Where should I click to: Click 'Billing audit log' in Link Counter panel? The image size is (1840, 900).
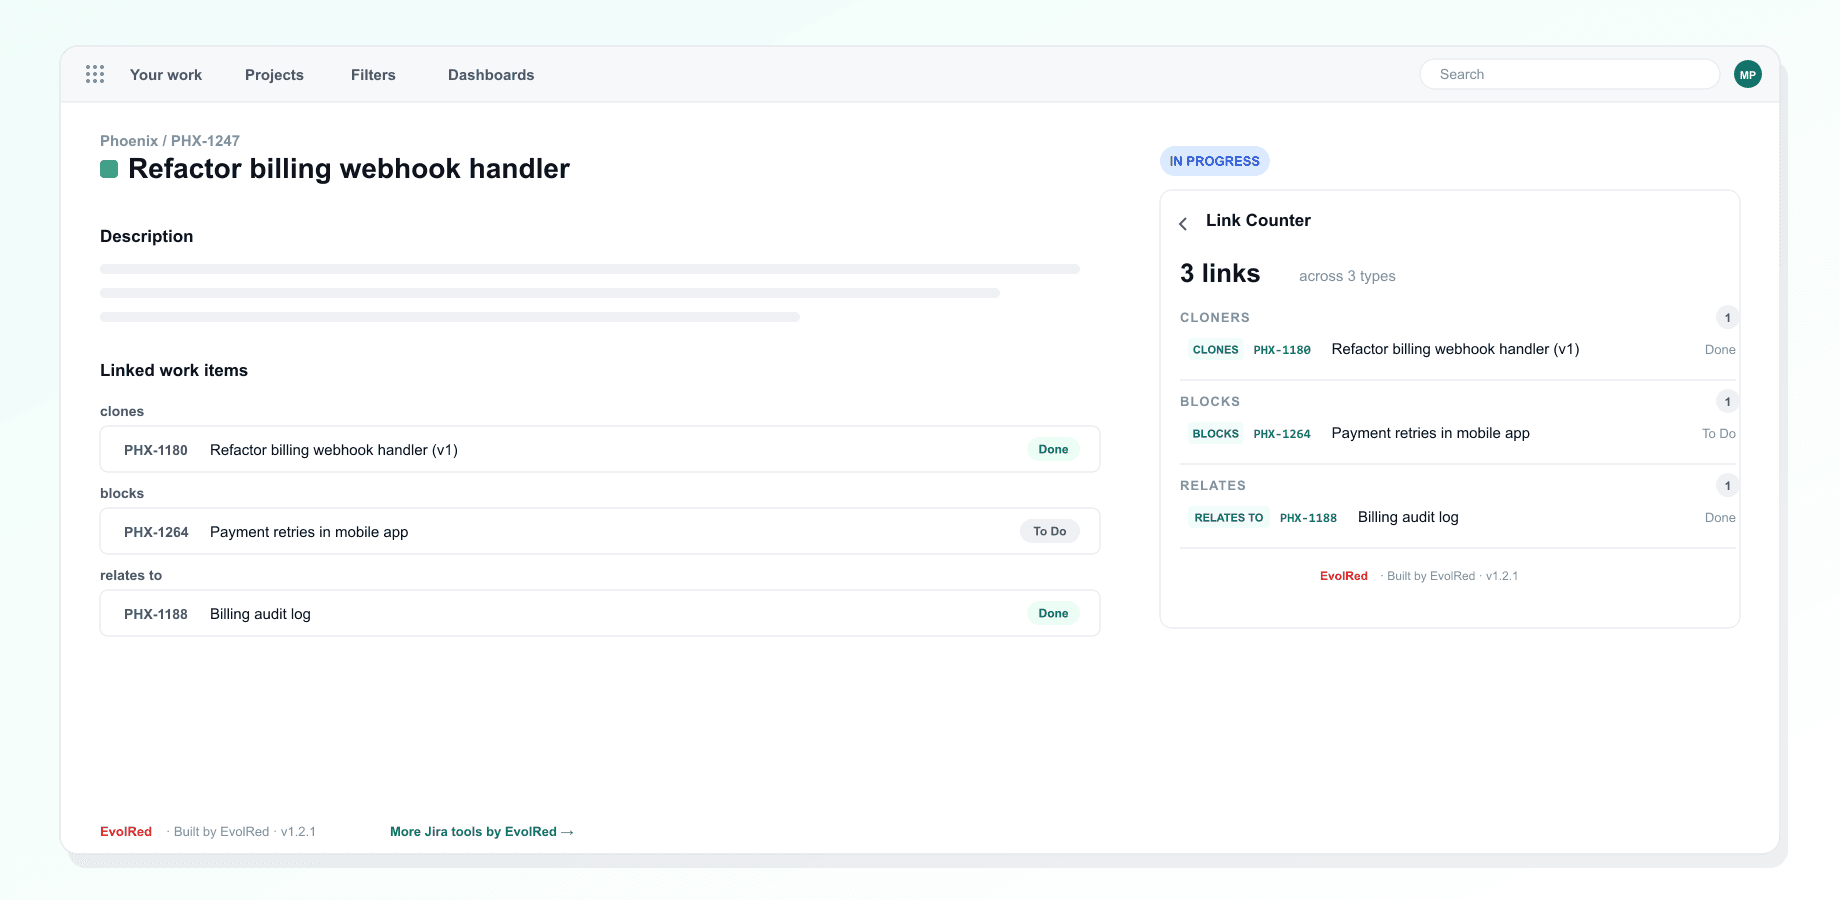pos(1408,517)
